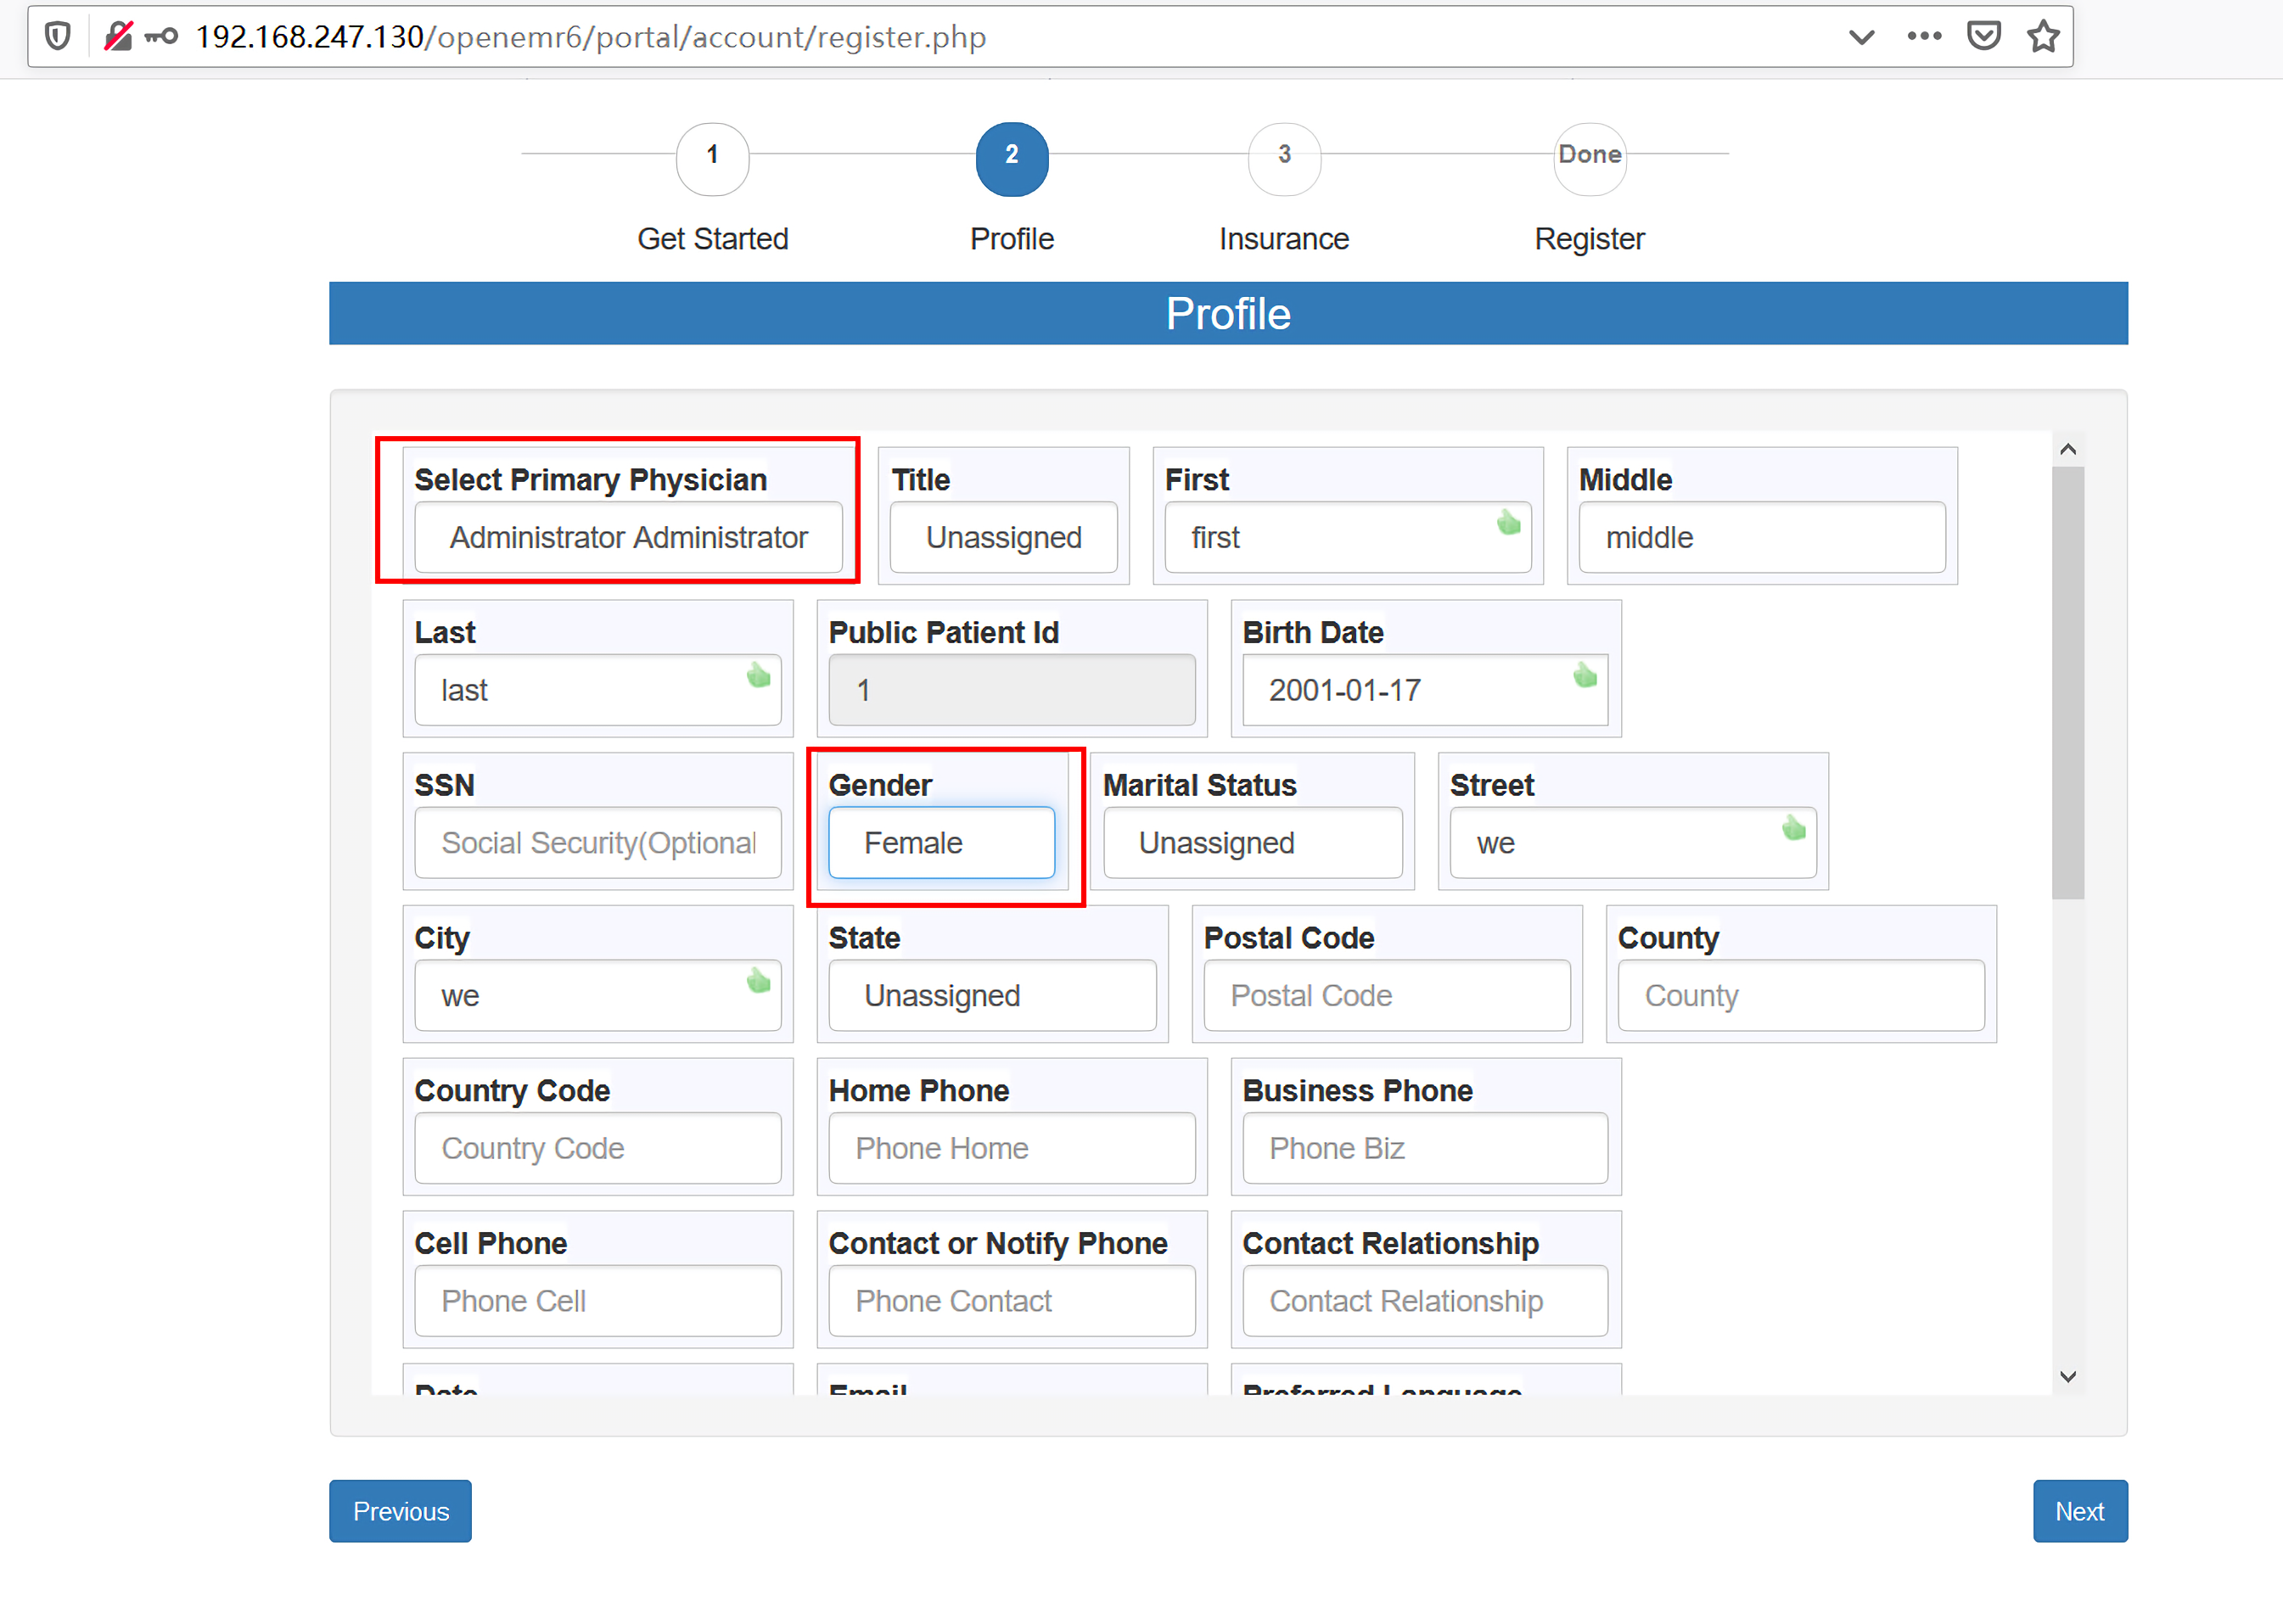Bookmark this page with the star icon
The image size is (2283, 1624).
coord(2043,37)
